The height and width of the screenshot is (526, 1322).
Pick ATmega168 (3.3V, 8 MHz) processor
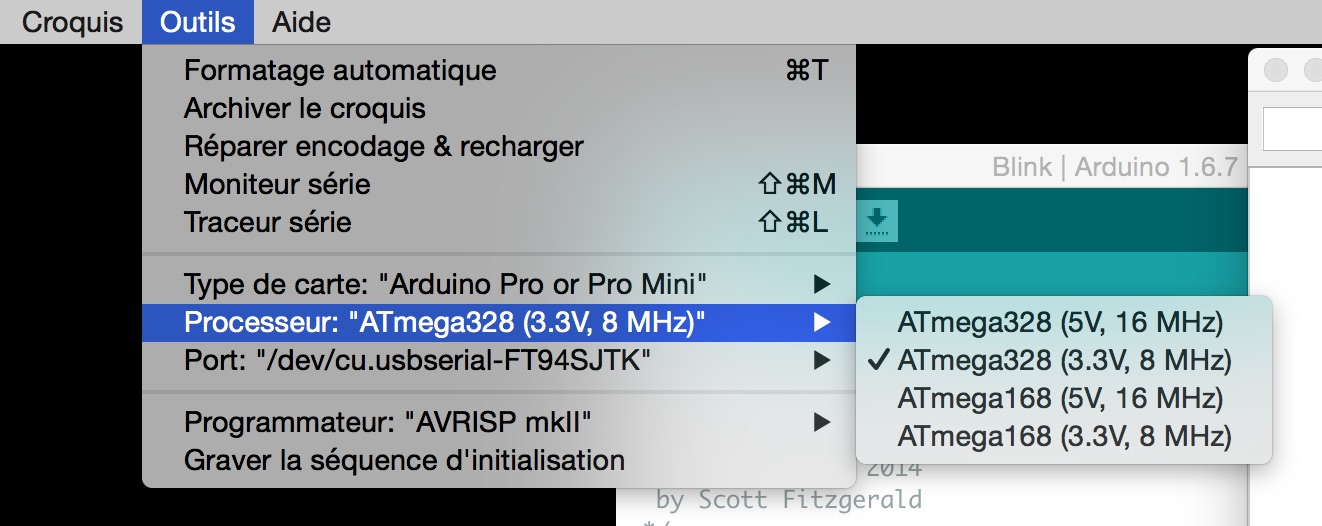pyautogui.click(x=1064, y=437)
